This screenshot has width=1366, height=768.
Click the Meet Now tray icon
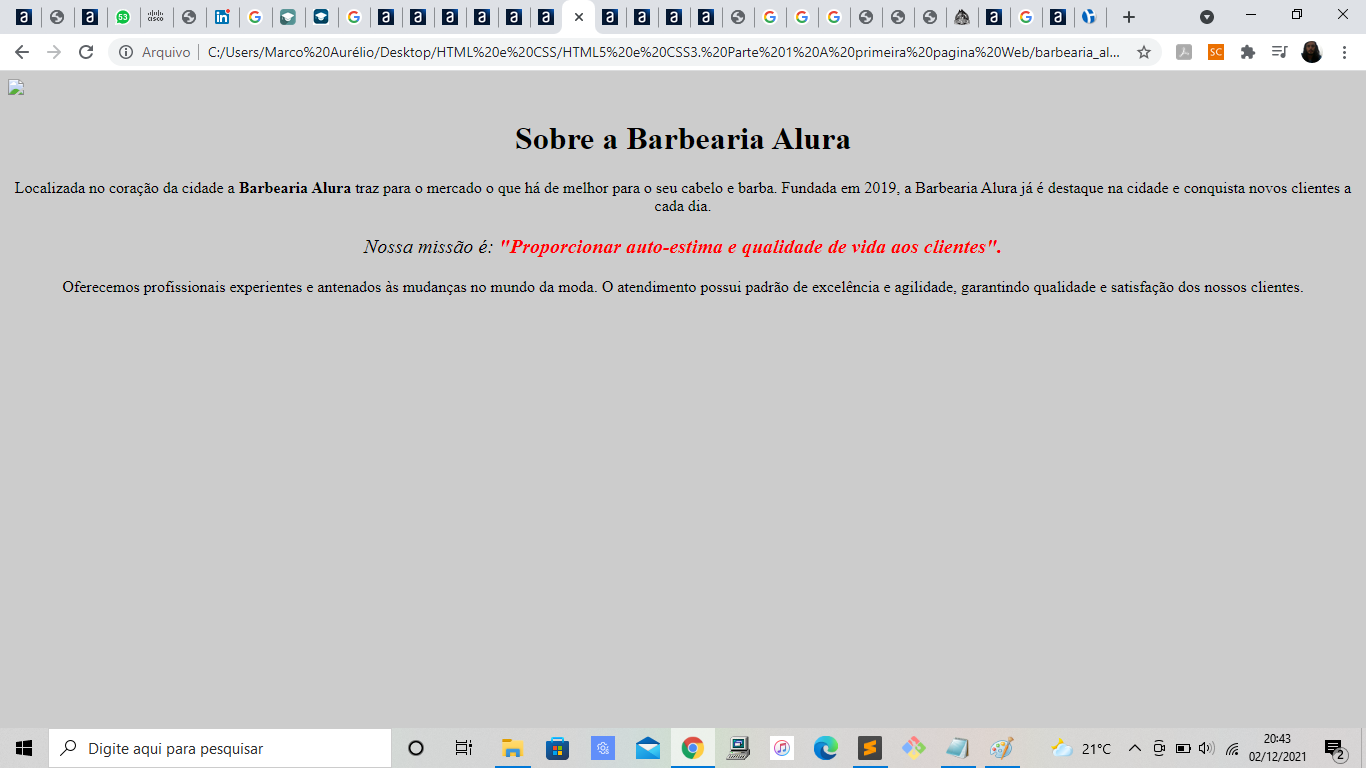(1159, 748)
